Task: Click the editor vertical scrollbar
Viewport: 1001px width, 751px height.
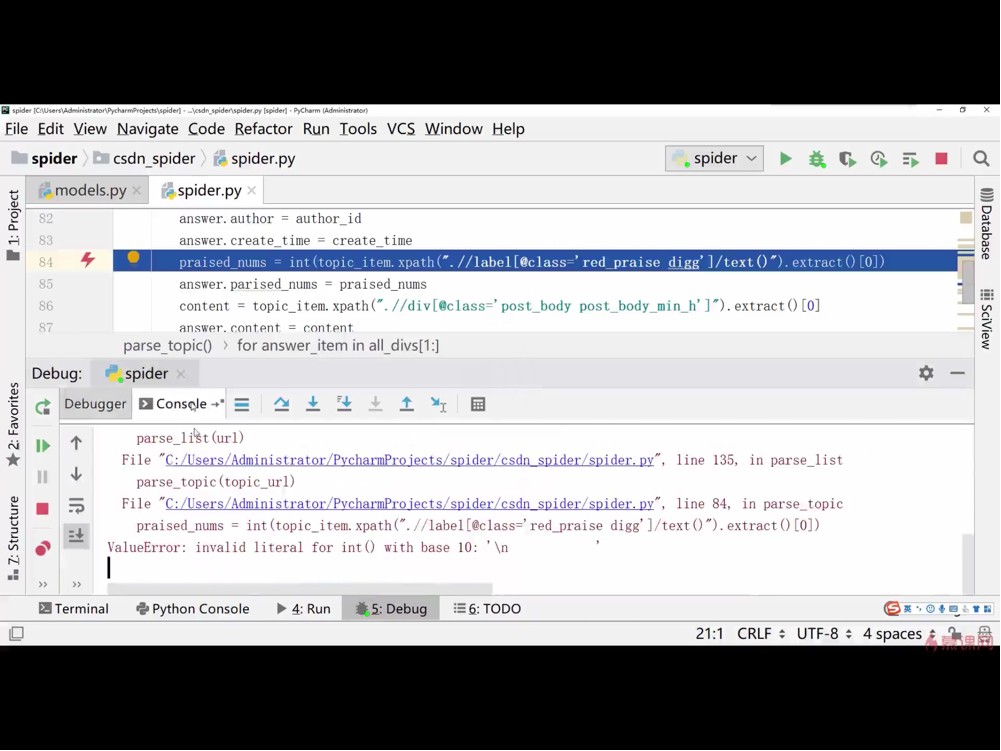Action: point(966,281)
